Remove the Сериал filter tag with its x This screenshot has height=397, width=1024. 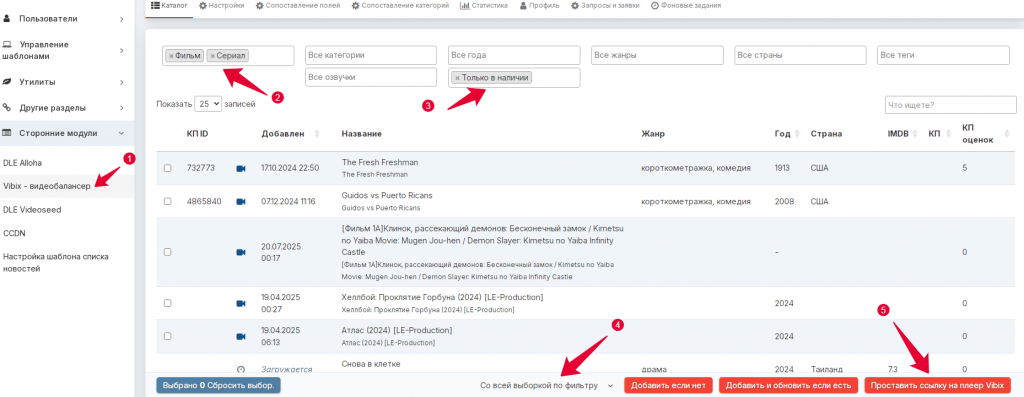[212, 56]
